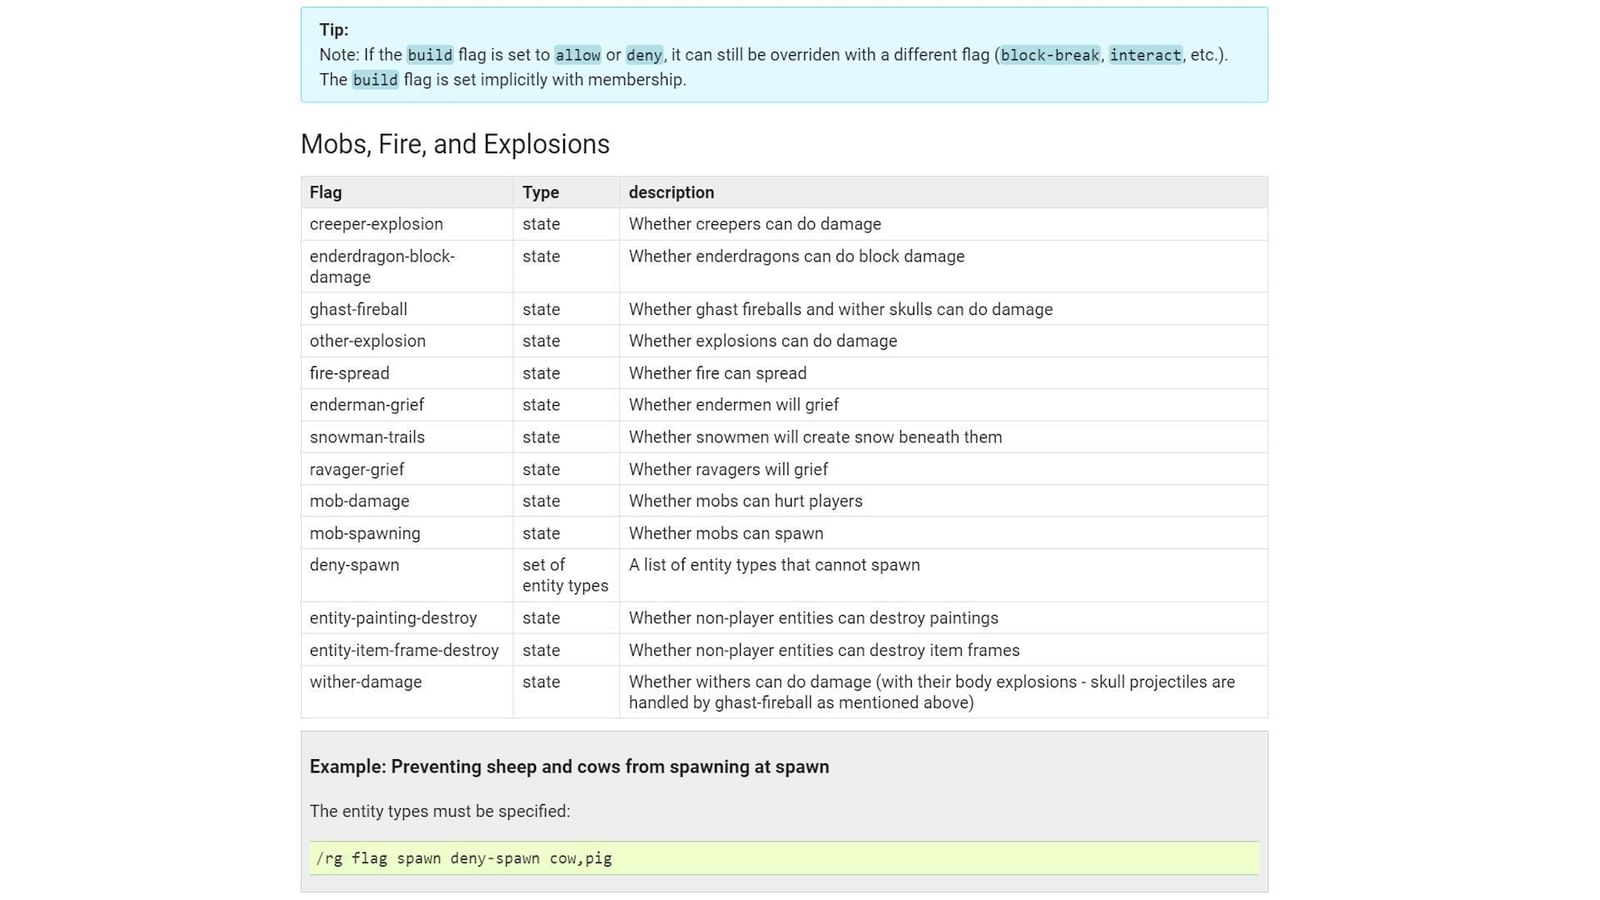
Task: Select the entity-painting-destroy flag
Action: [393, 618]
